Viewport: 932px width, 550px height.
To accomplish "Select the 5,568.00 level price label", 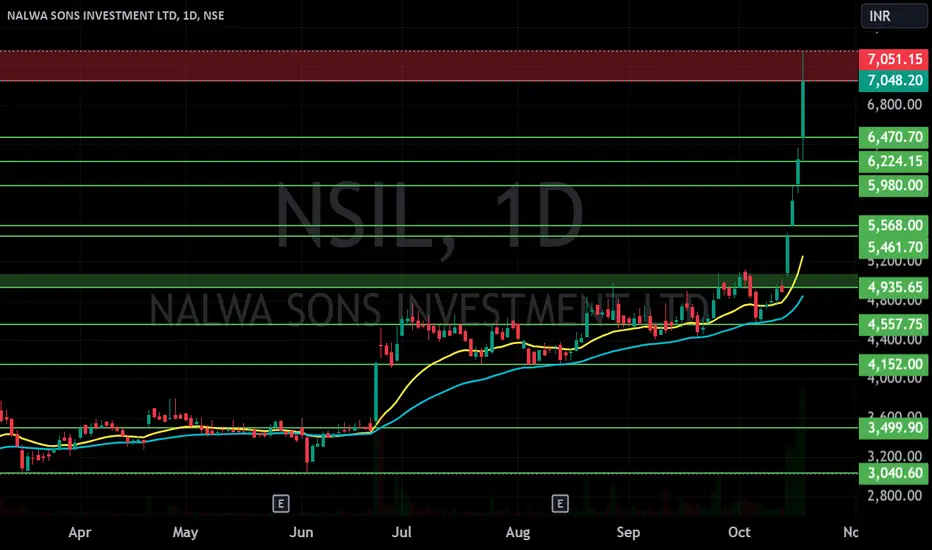I will (893, 225).
